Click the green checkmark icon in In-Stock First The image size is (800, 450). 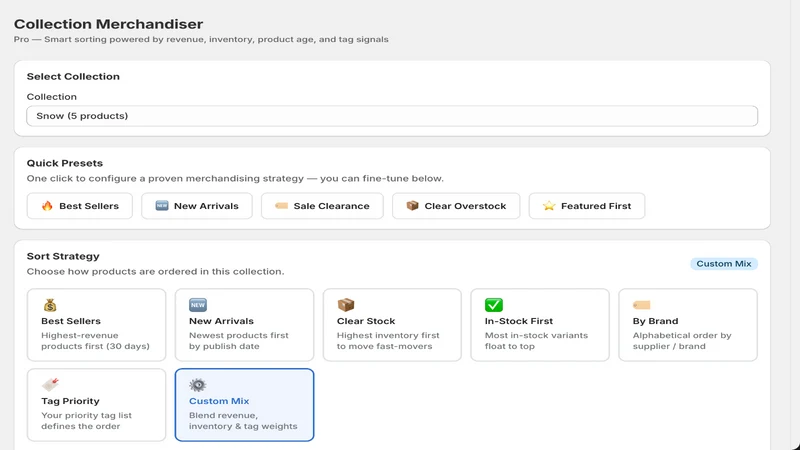(494, 305)
